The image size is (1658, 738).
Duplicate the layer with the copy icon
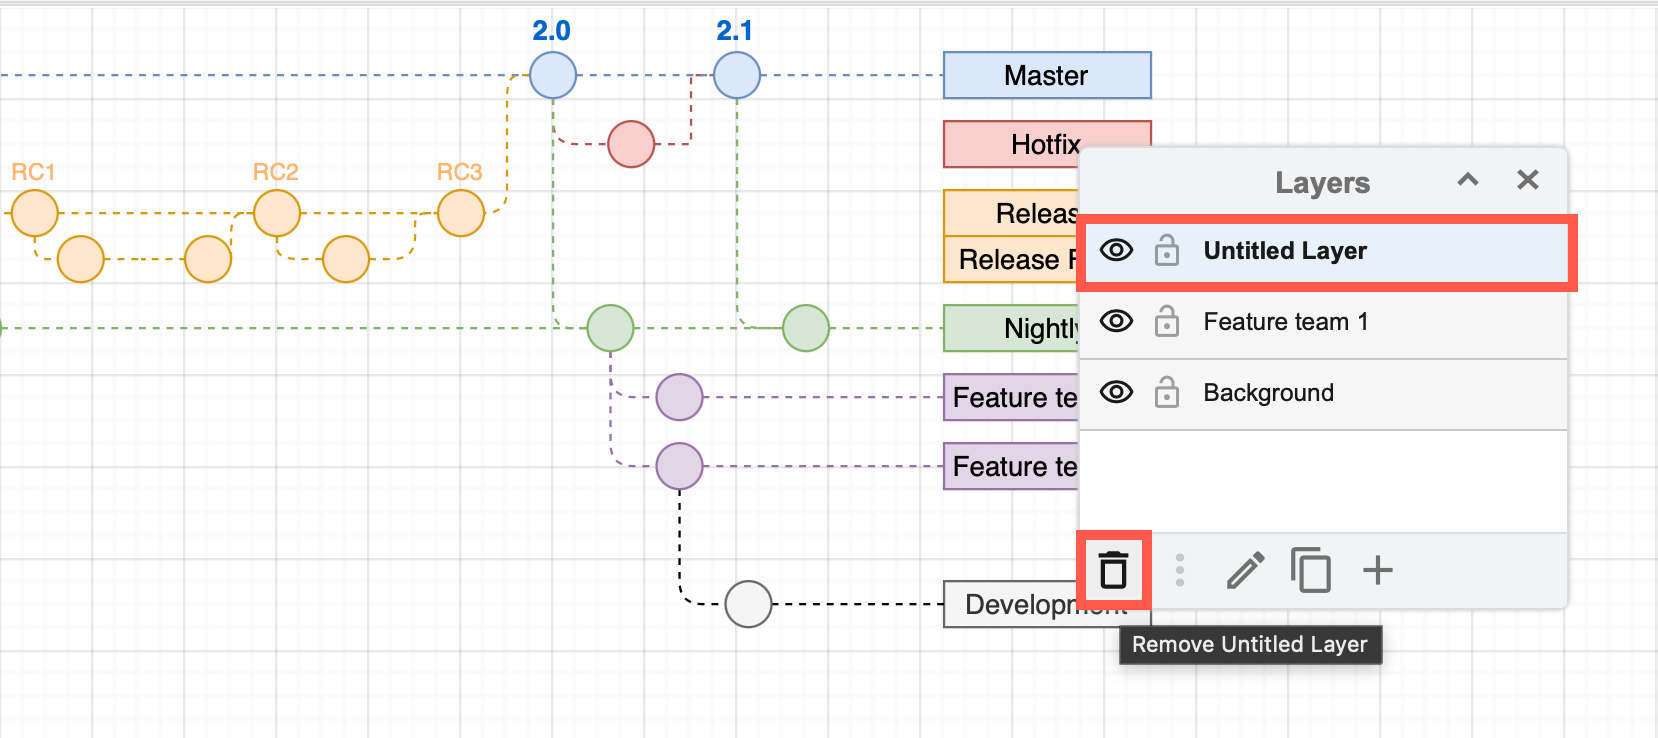point(1310,570)
